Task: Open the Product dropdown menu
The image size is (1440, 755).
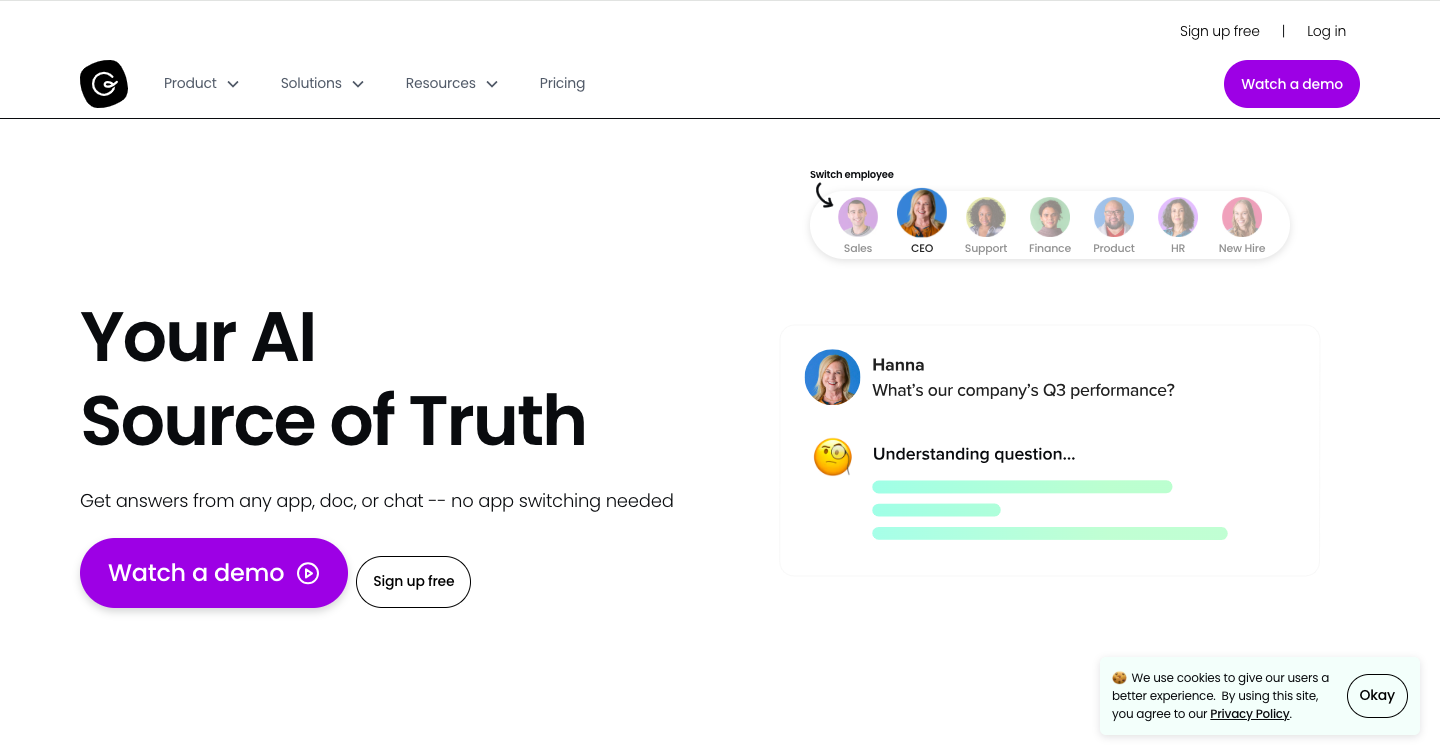Action: tap(201, 83)
